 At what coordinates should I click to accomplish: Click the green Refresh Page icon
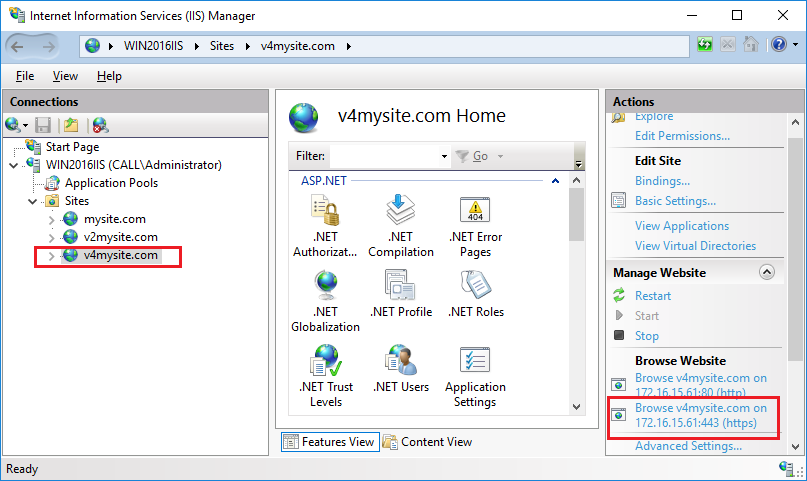click(x=705, y=45)
